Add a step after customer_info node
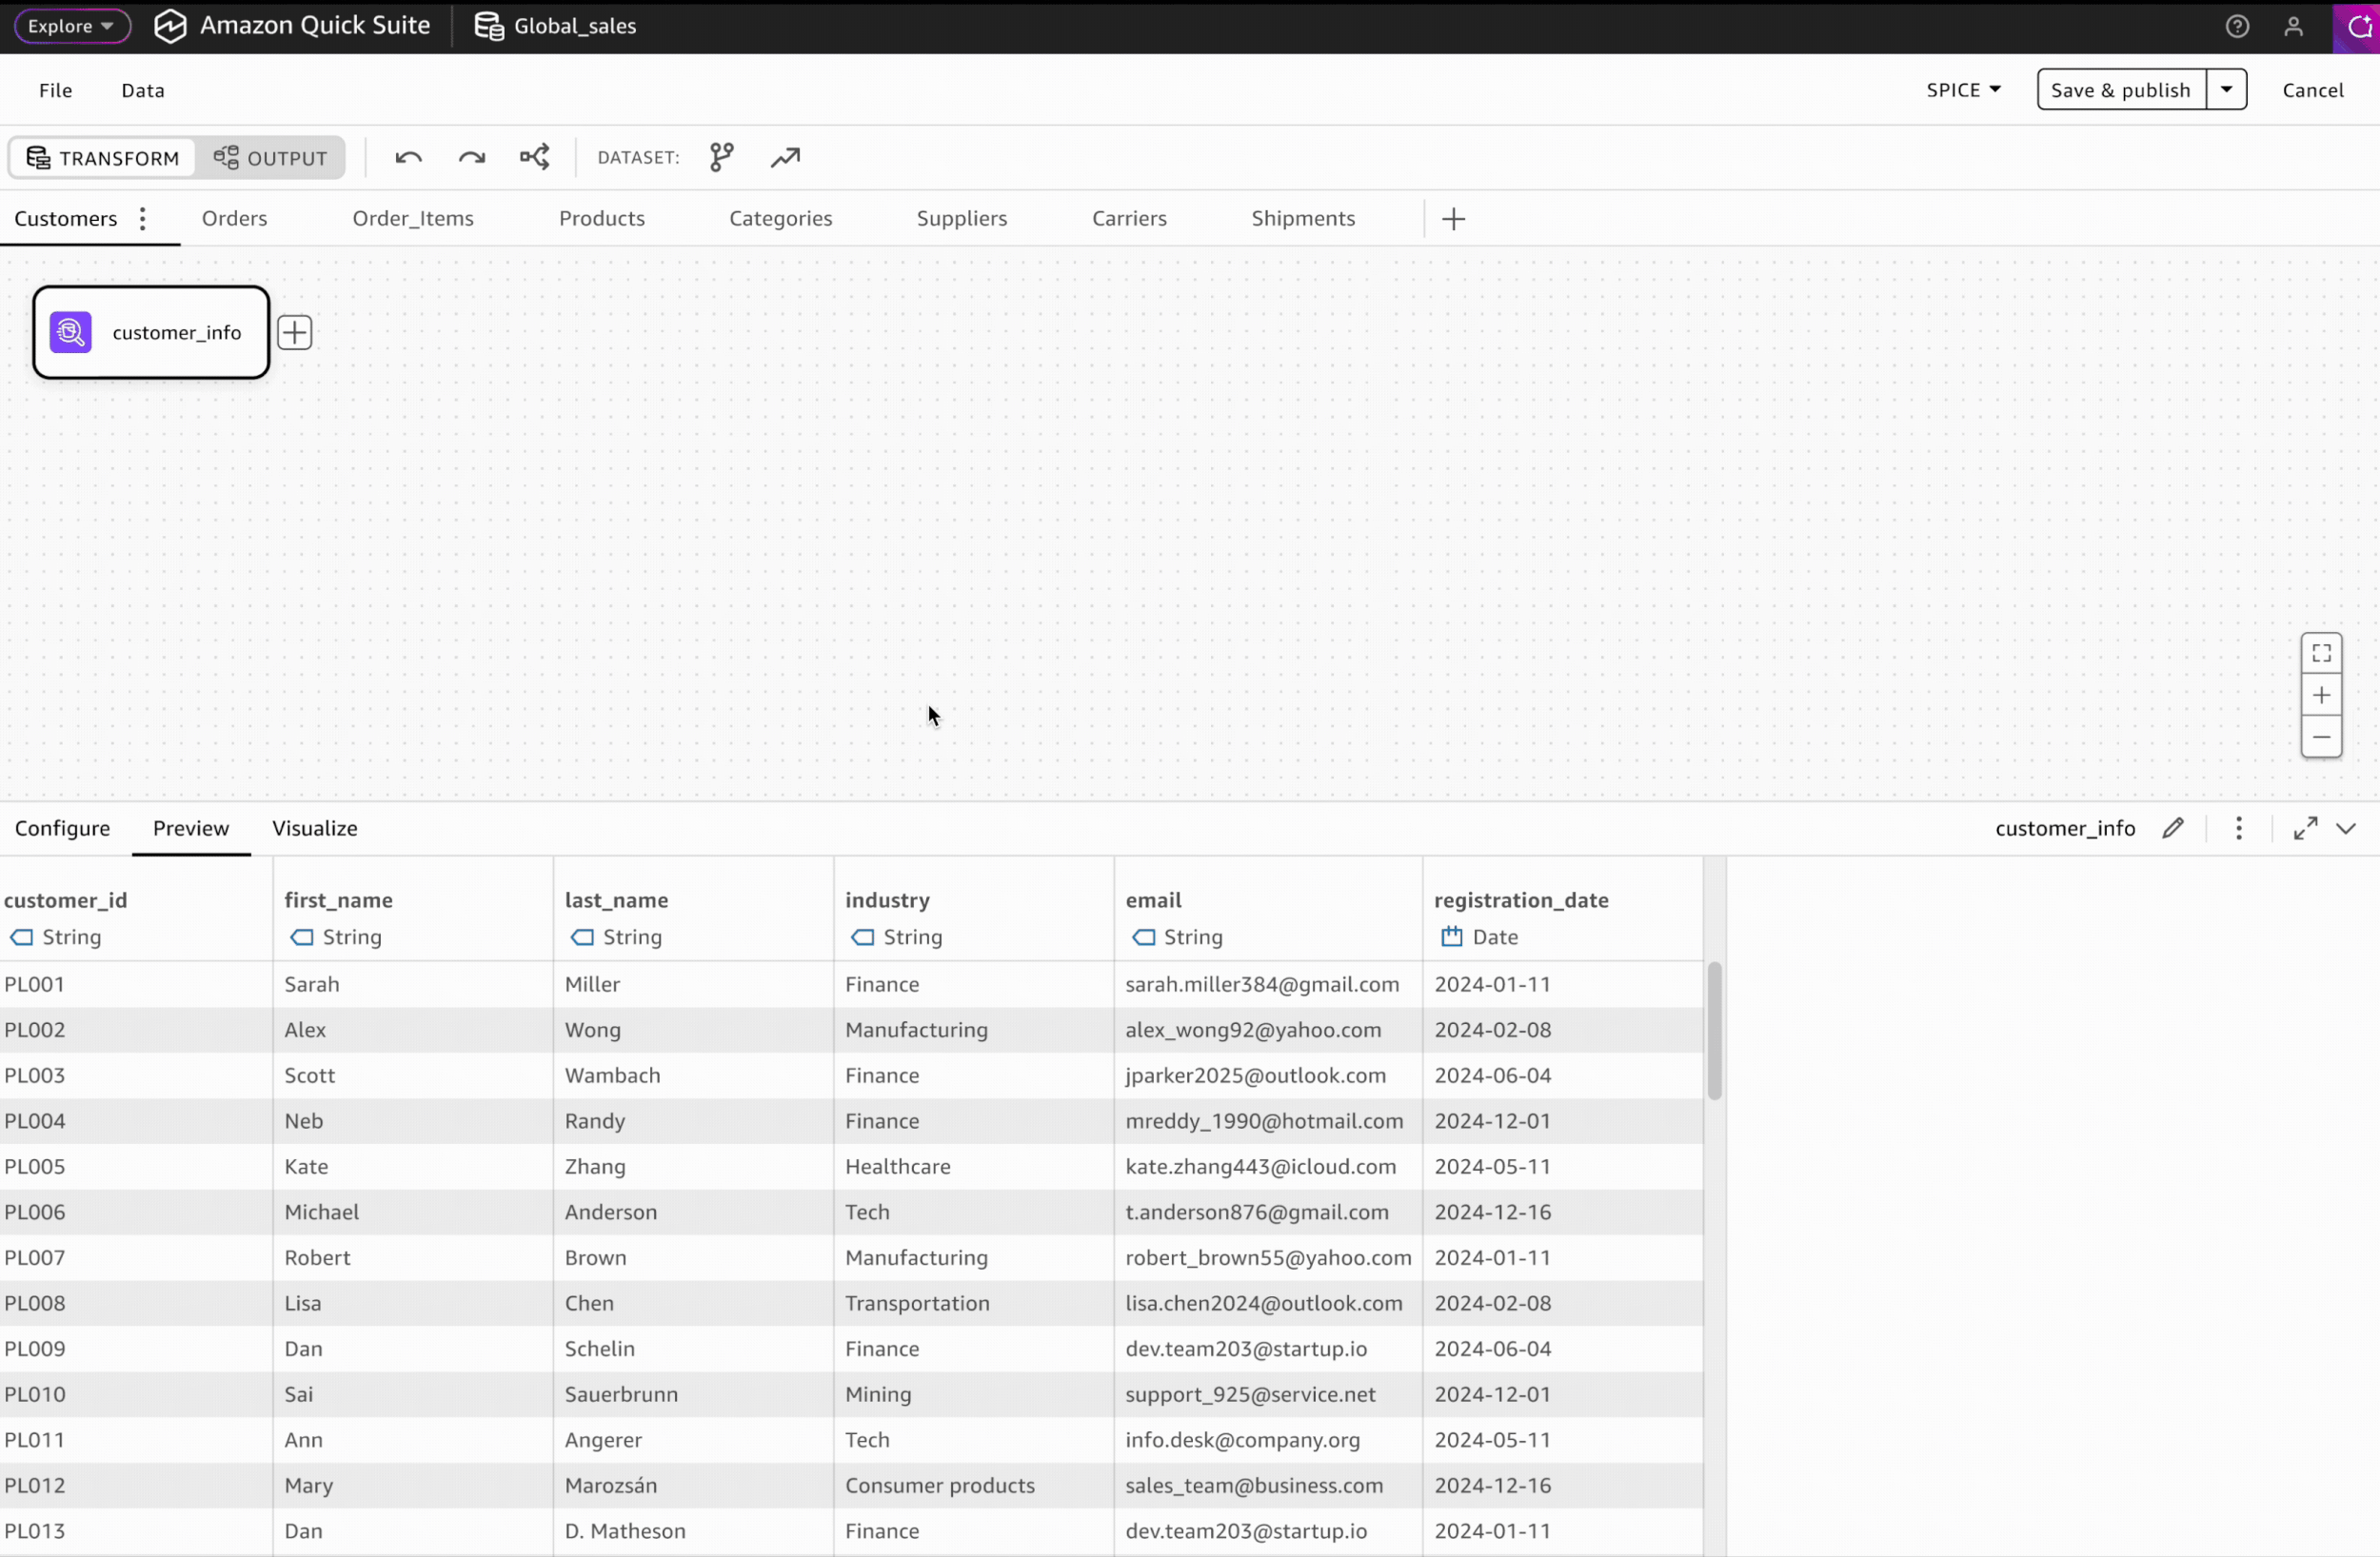Screen dimensions: 2380x1557 pyautogui.click(x=294, y=332)
